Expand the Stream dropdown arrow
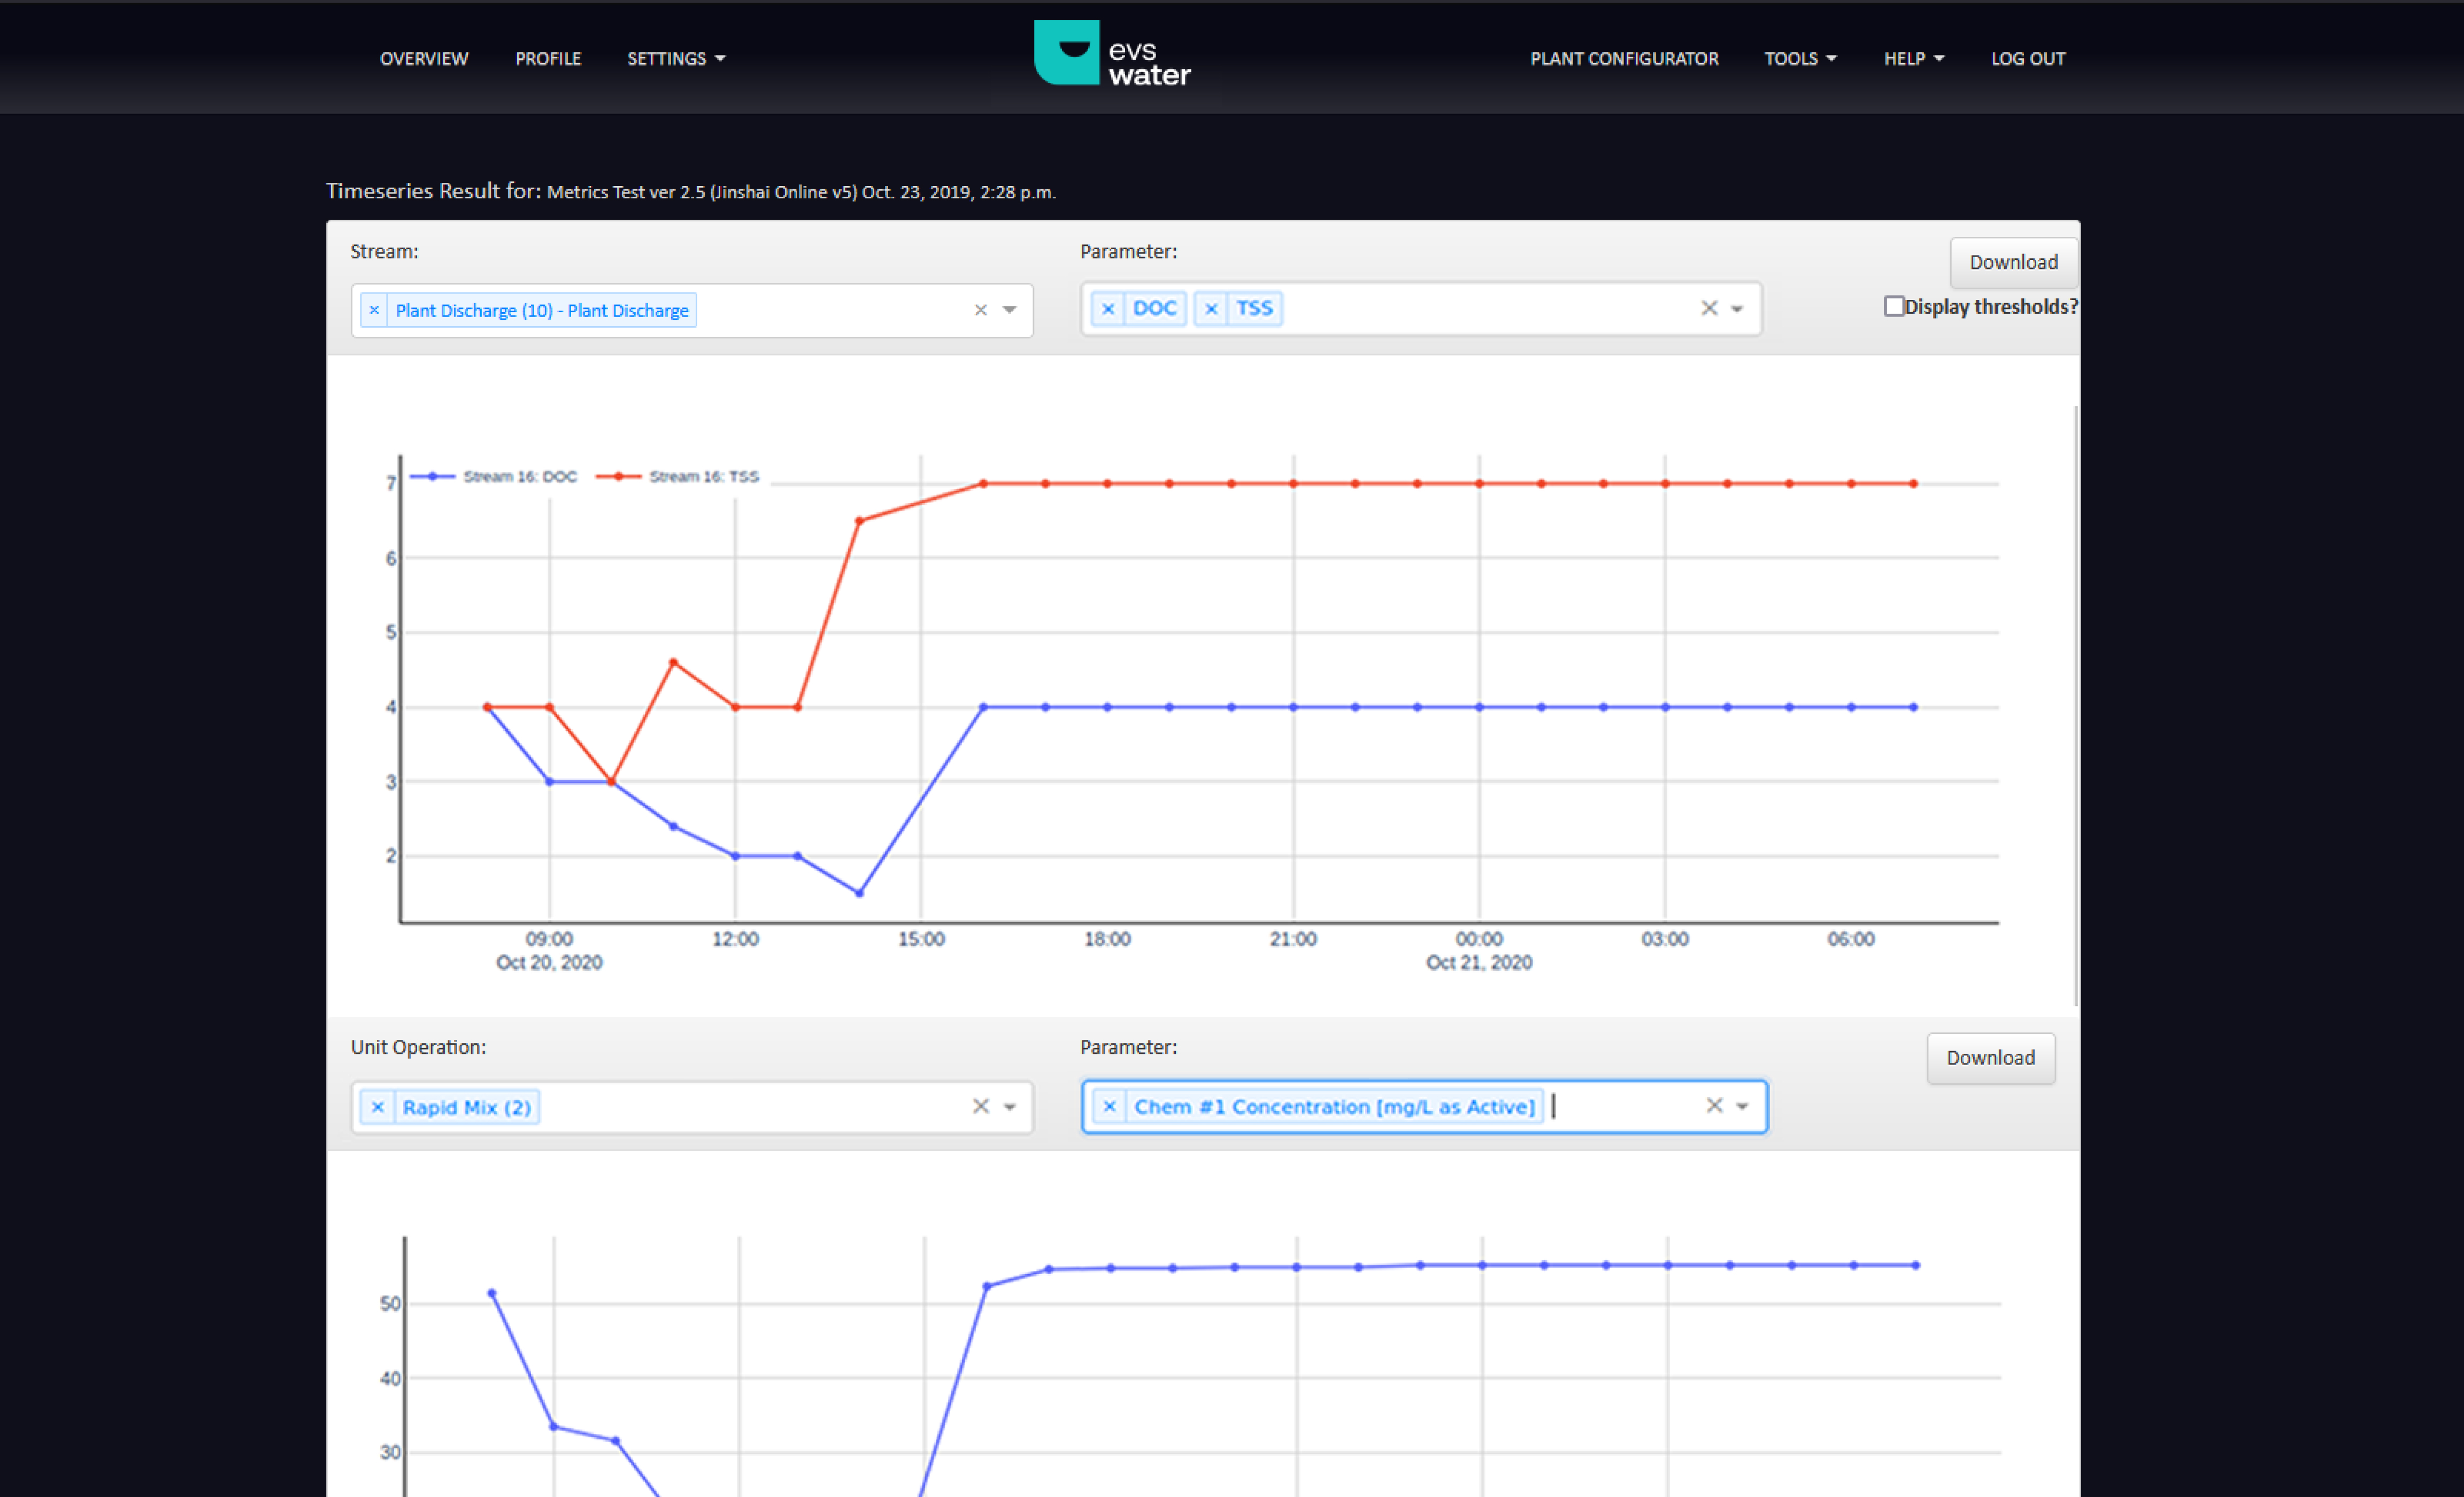The image size is (2464, 1497). [x=1009, y=310]
